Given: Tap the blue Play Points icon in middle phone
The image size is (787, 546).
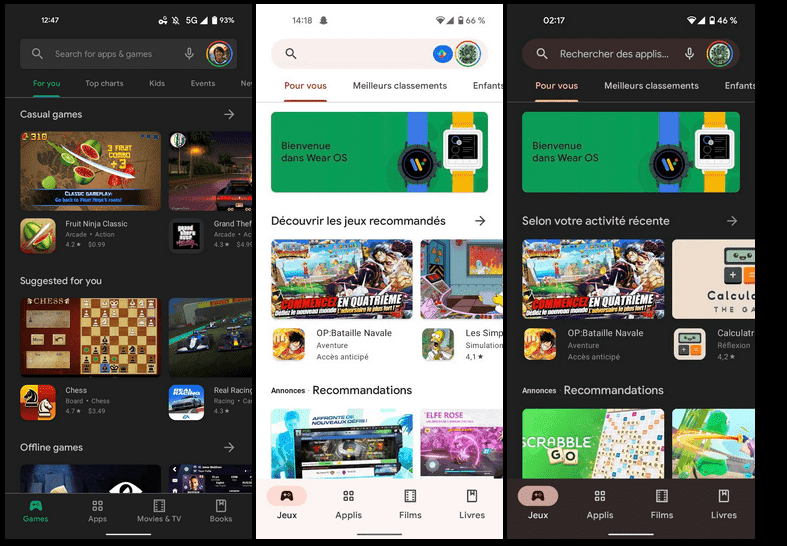Looking at the screenshot, I should pyautogui.click(x=443, y=54).
